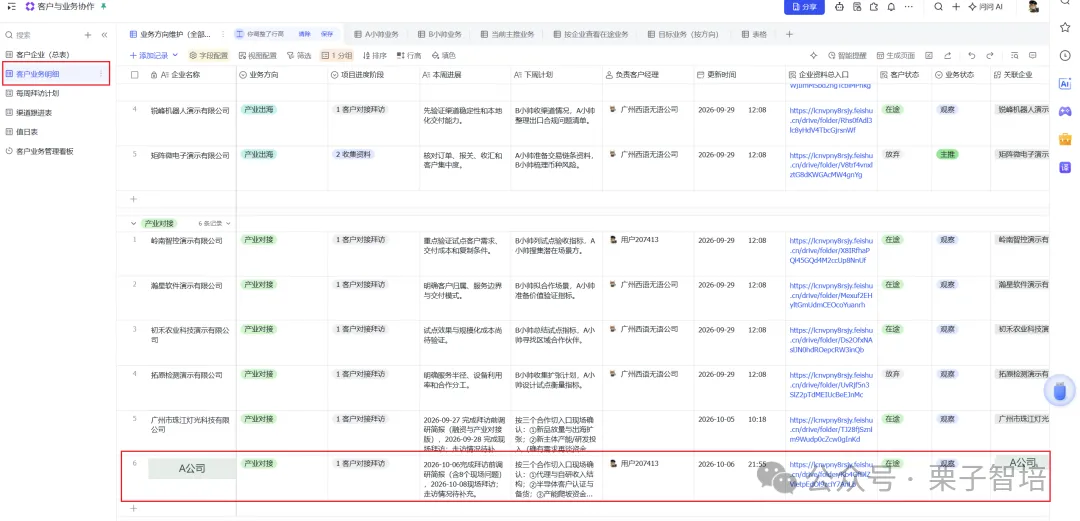Viewport: 1080px width, 521px height.
Task: Open 生成页面 generate page
Action: tap(895, 55)
